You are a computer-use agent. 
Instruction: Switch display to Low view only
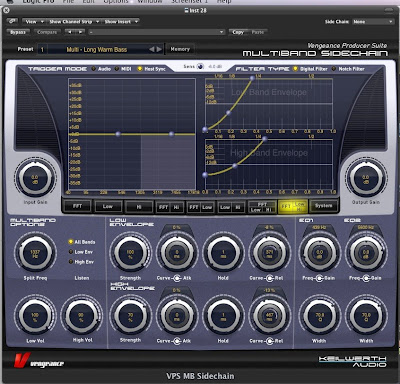(x=108, y=206)
